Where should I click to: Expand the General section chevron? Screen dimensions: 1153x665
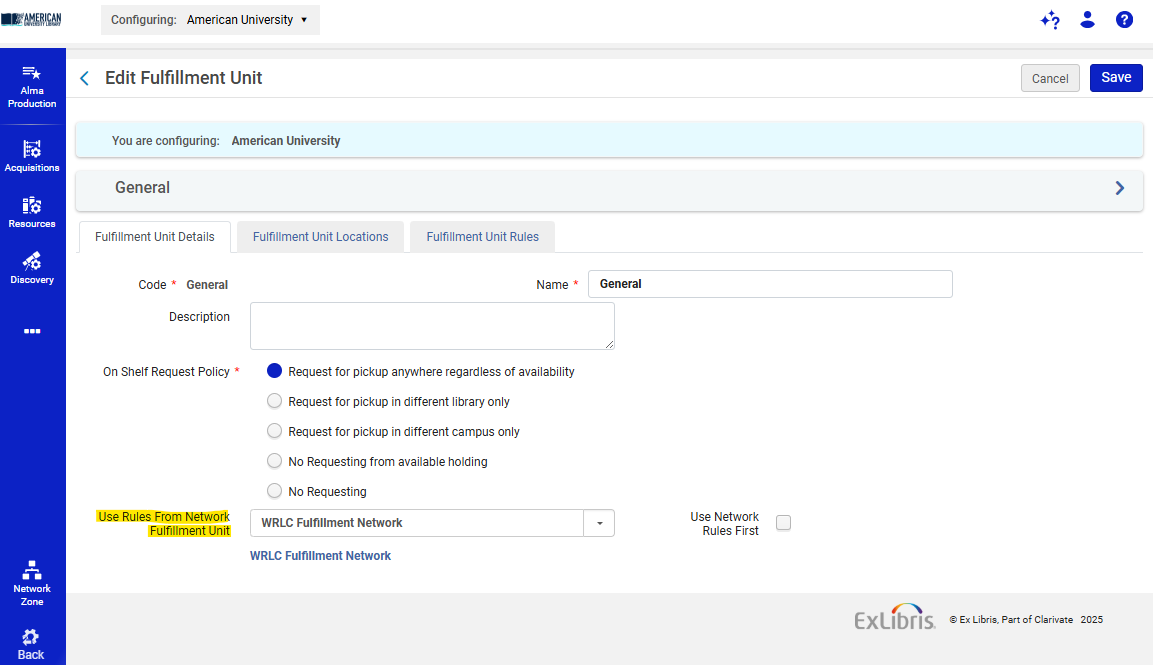click(x=1120, y=188)
